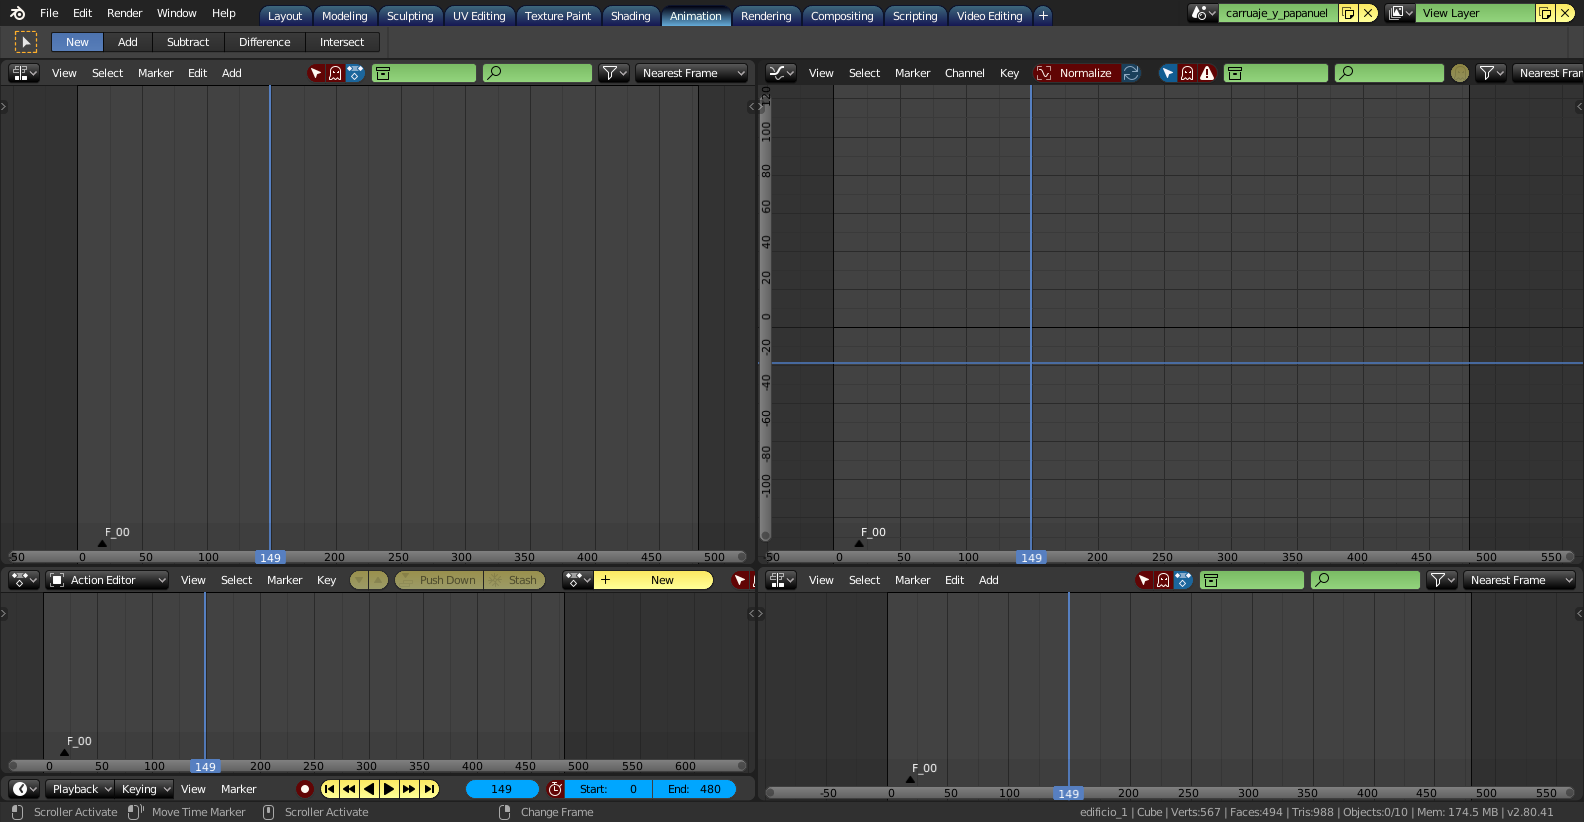Open the Render menu
Screen dimensions: 1584x822
[x=125, y=13]
